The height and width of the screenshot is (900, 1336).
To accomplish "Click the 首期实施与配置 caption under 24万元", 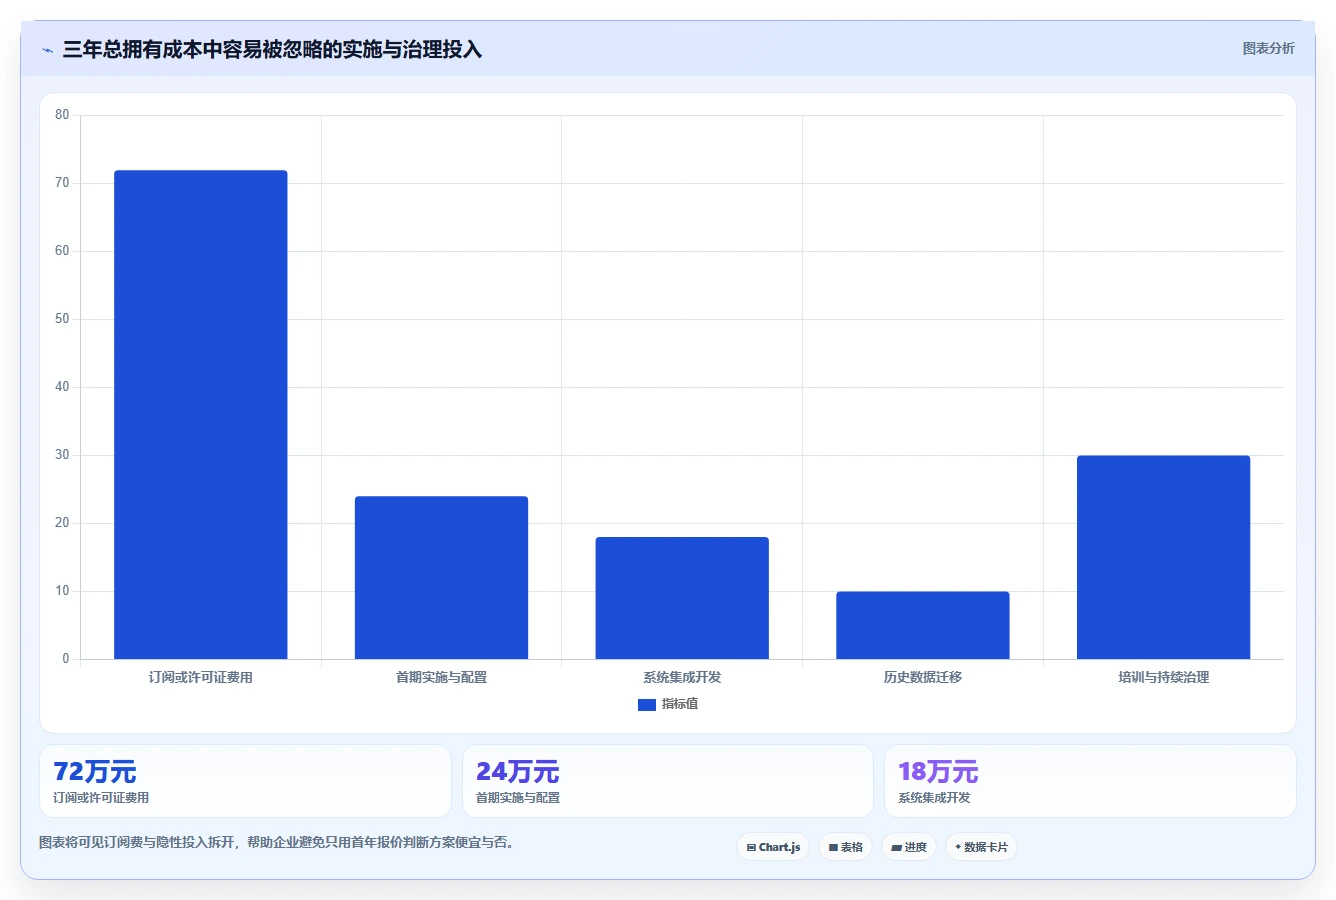I will click(518, 798).
